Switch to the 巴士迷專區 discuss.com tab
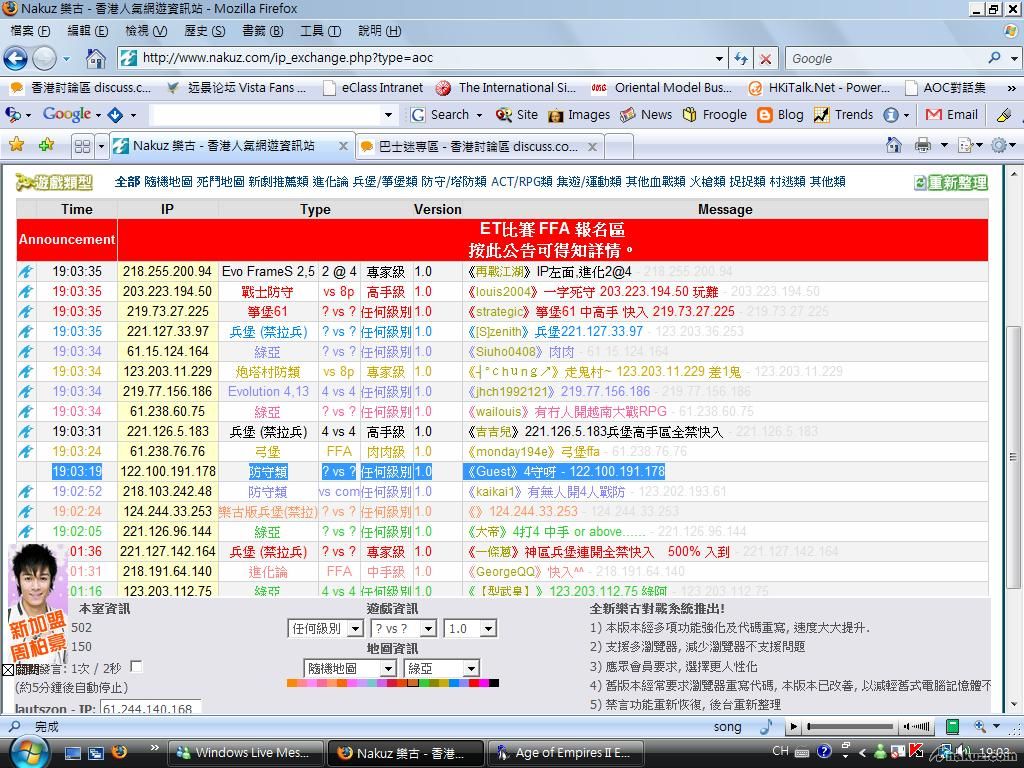Screen dimensions: 1024x768 [477, 147]
